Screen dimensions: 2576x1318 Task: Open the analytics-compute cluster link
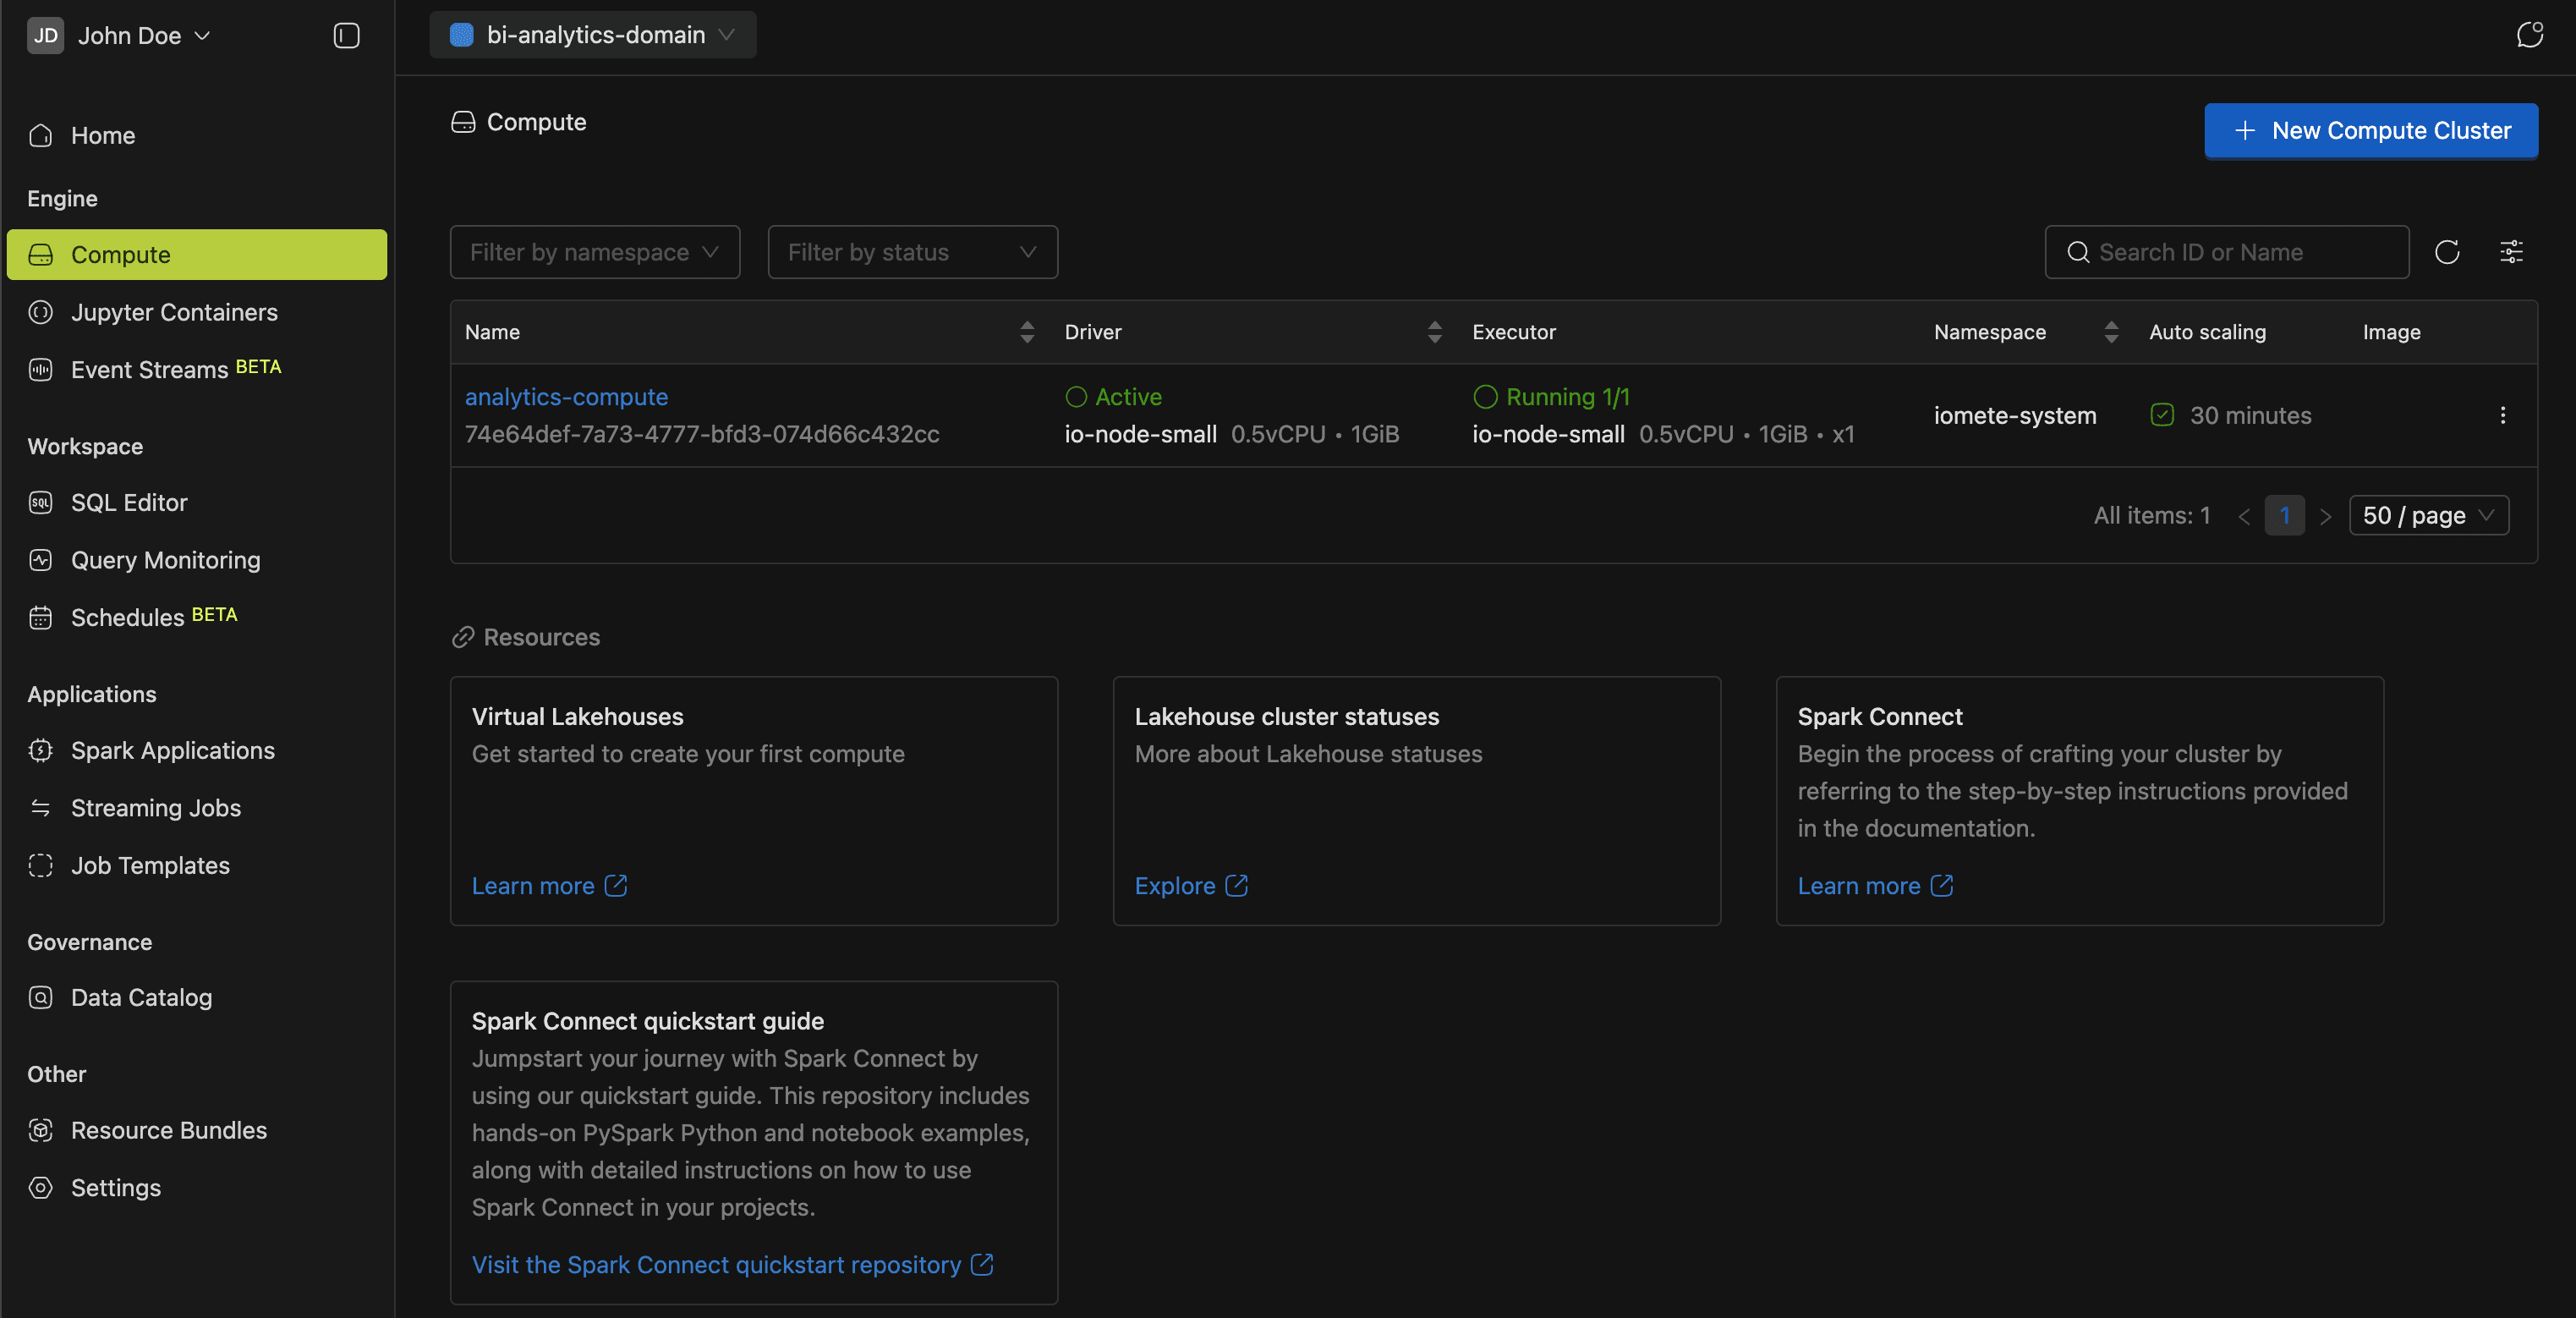point(566,397)
